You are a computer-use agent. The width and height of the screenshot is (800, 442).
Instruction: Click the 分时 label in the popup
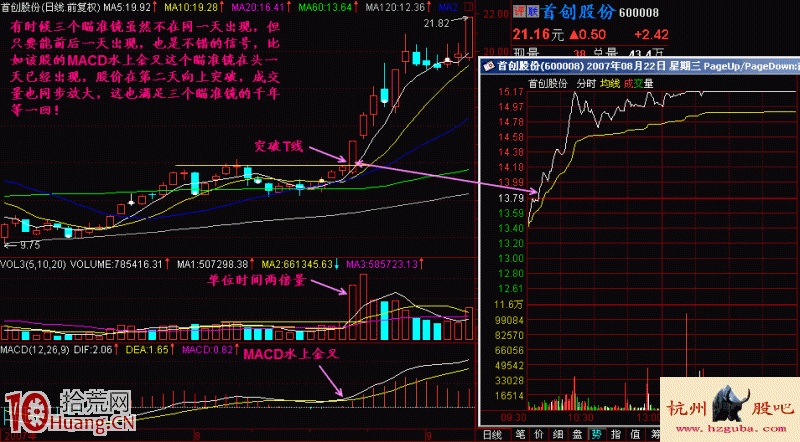click(586, 83)
